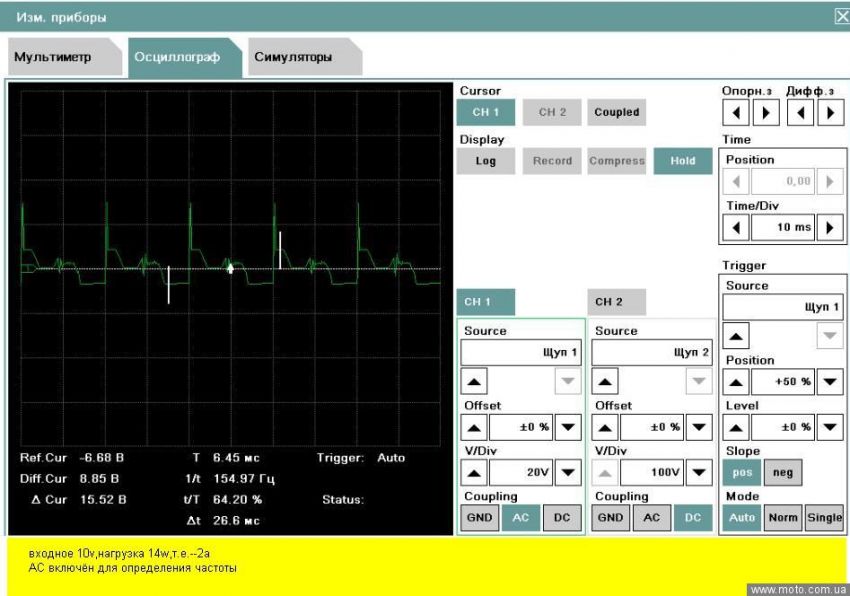Click the CH 2 V/Div 100V value
The height and width of the screenshot is (596, 850).
[x=652, y=473]
